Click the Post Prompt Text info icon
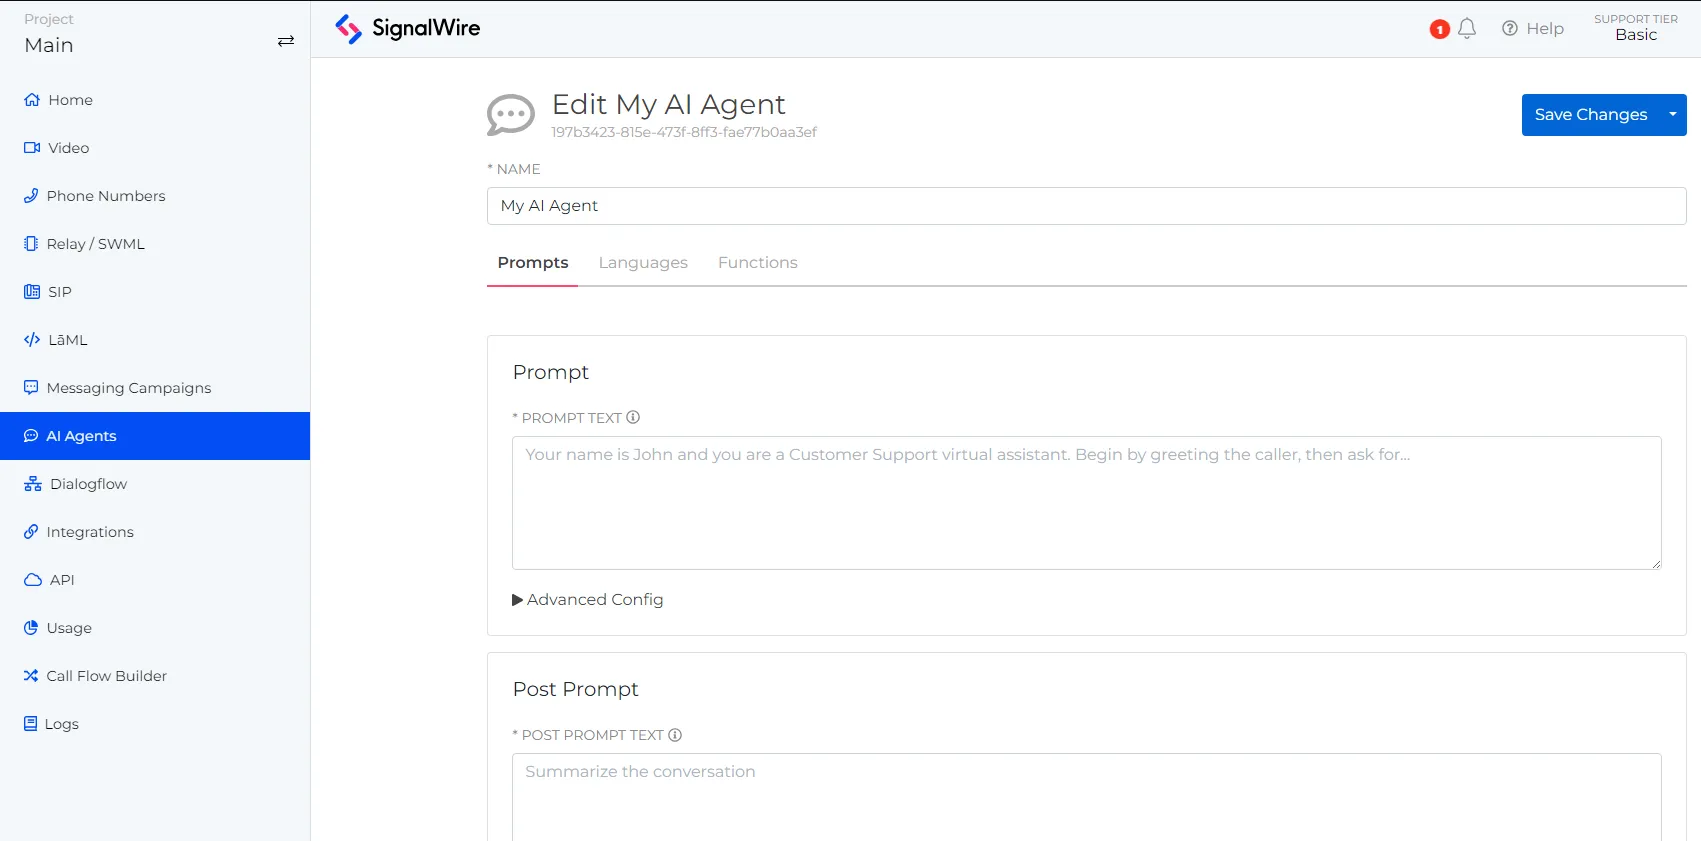Viewport: 1701px width, 841px height. 676,735
